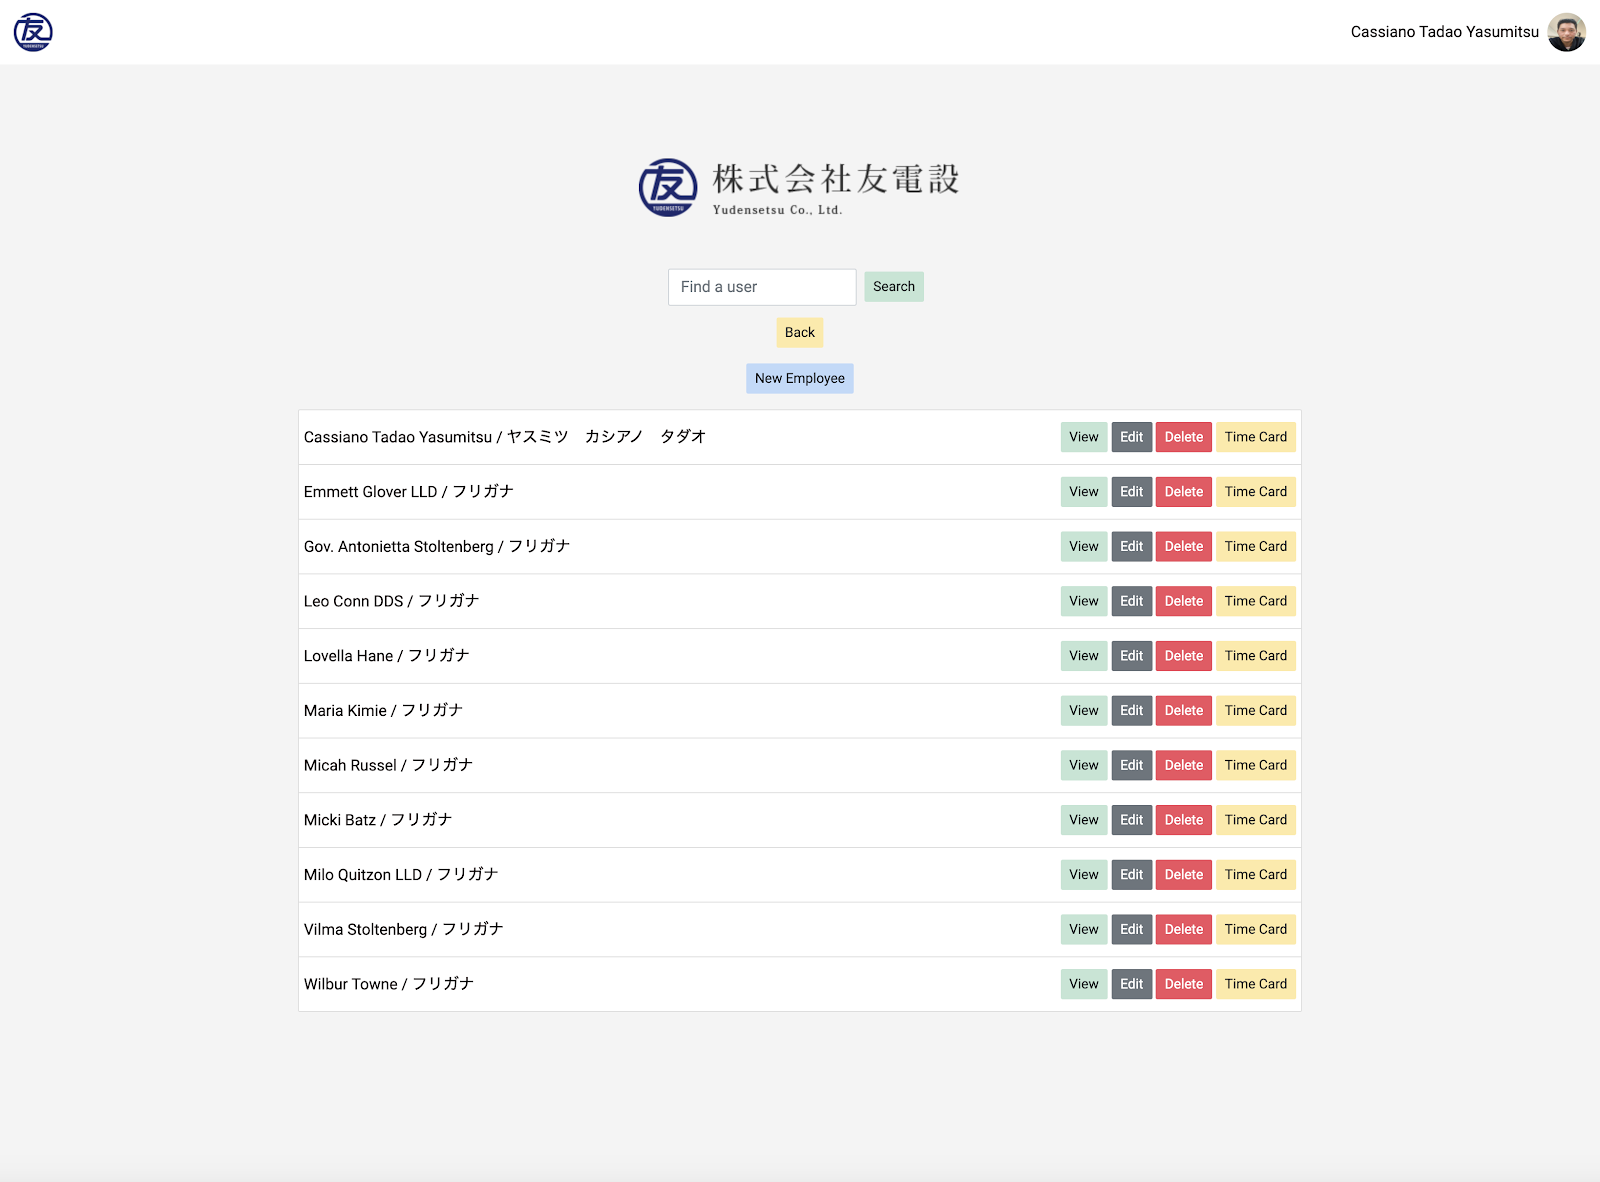Click the Yudensetsu logo in the top-left corner
The image size is (1600, 1182).
pos(33,32)
